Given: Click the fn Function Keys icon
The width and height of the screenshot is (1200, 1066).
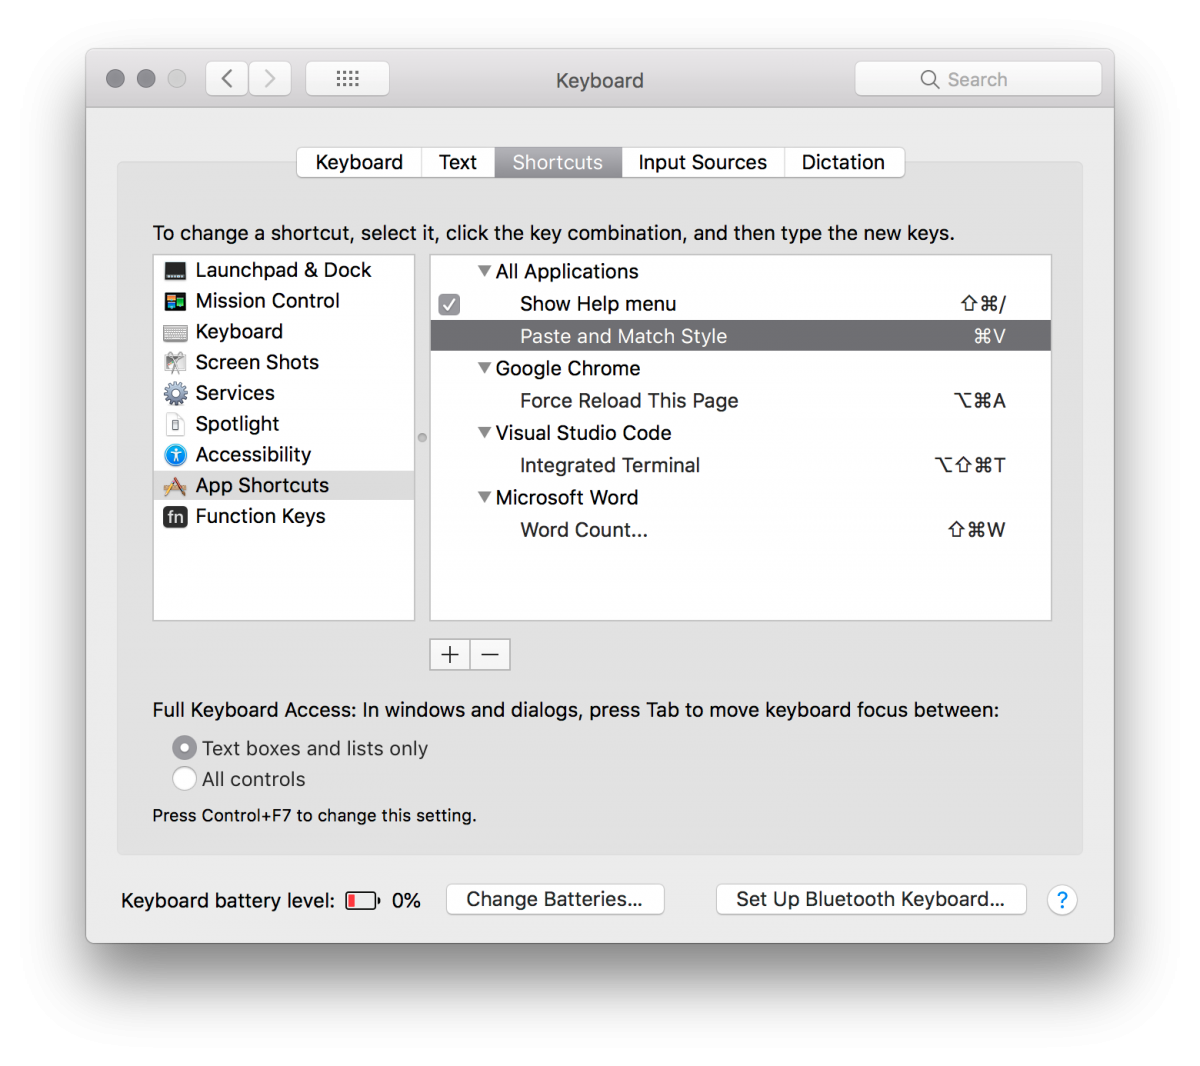Looking at the screenshot, I should pyautogui.click(x=175, y=517).
